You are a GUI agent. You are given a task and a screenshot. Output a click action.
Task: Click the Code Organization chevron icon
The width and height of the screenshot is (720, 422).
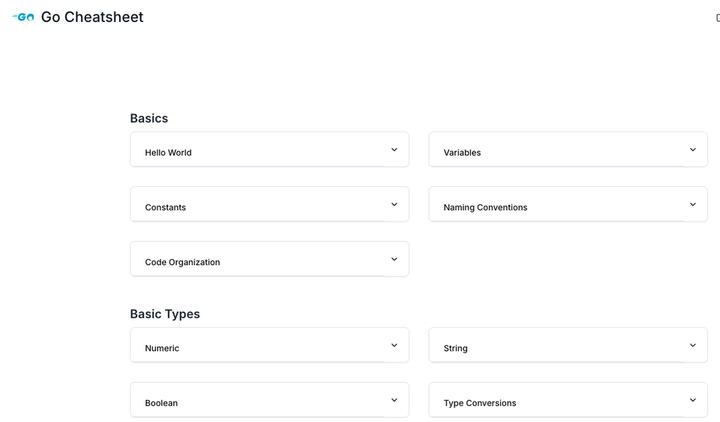coord(394,259)
